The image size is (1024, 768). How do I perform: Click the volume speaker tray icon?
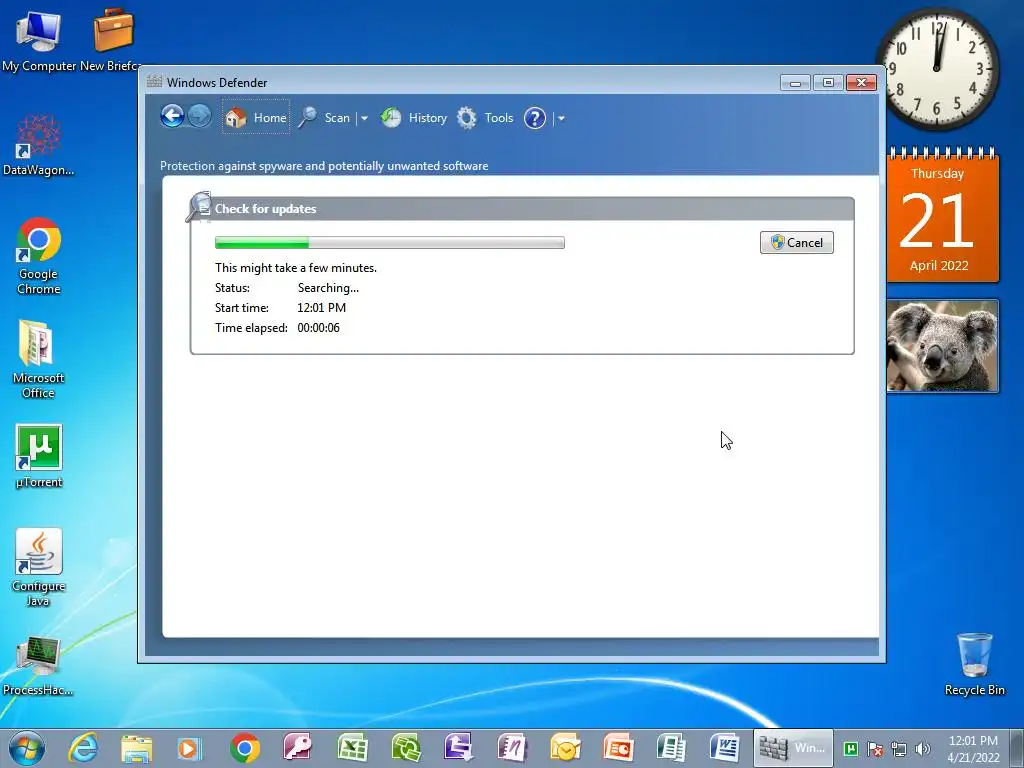pyautogui.click(x=923, y=749)
